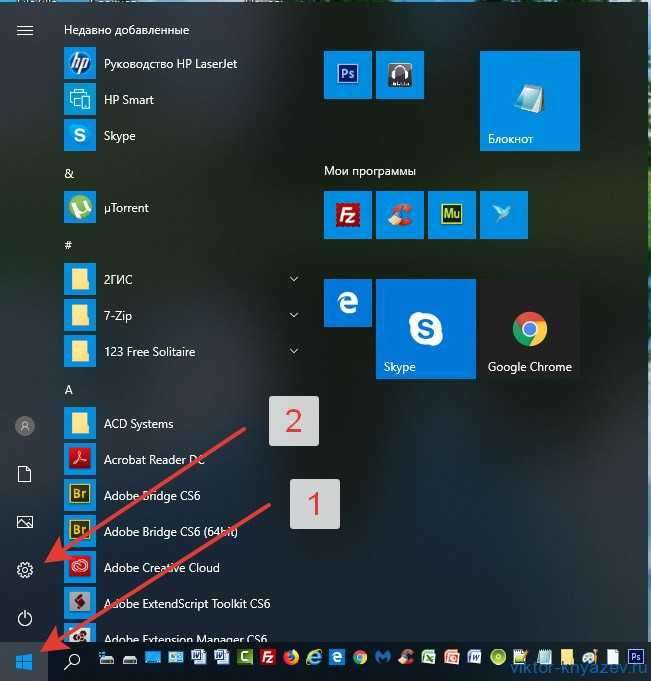The image size is (651, 681).
Task: Open Edge from the taskbar
Action: pyautogui.click(x=337, y=657)
